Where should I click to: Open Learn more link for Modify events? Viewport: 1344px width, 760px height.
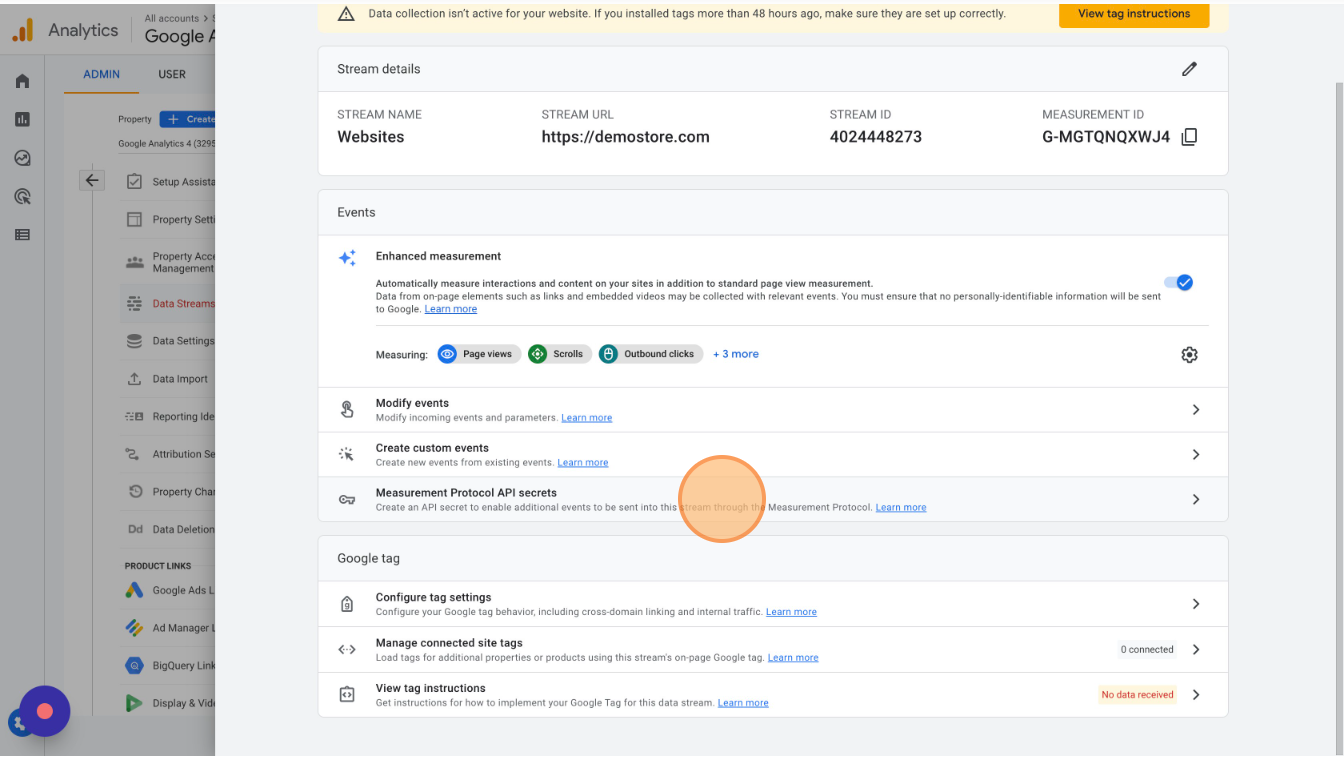pos(587,418)
